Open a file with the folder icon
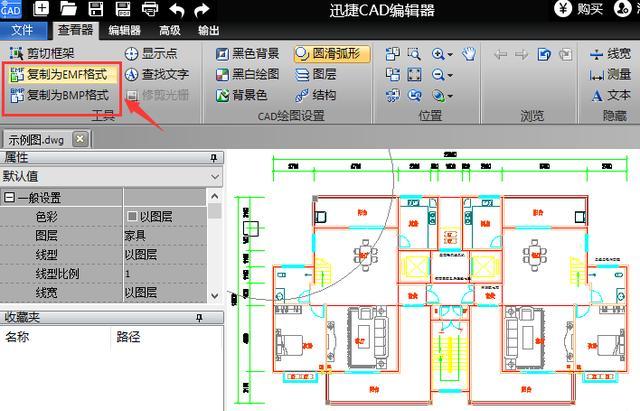640x411 pixels. tap(68, 9)
